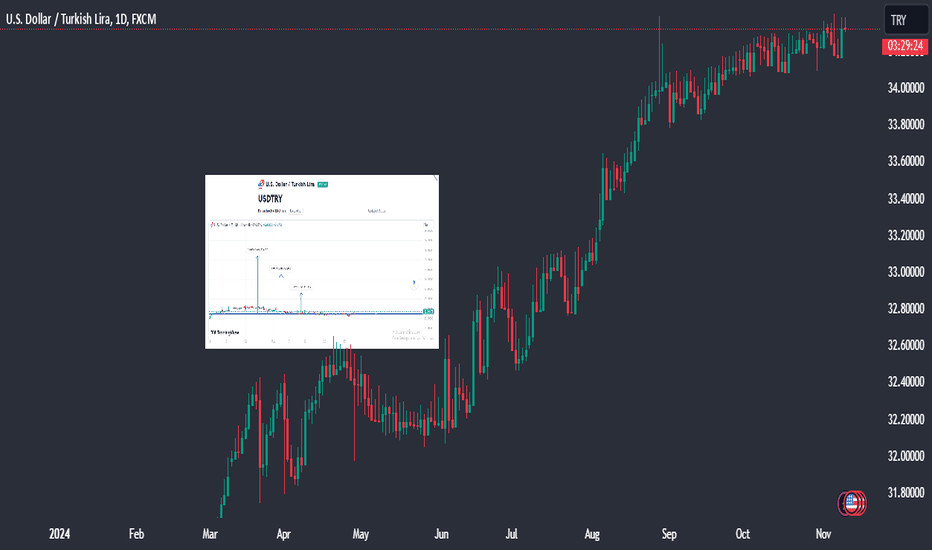Select the May label on time axis
Viewport: 932px width, 550px height.
(361, 534)
